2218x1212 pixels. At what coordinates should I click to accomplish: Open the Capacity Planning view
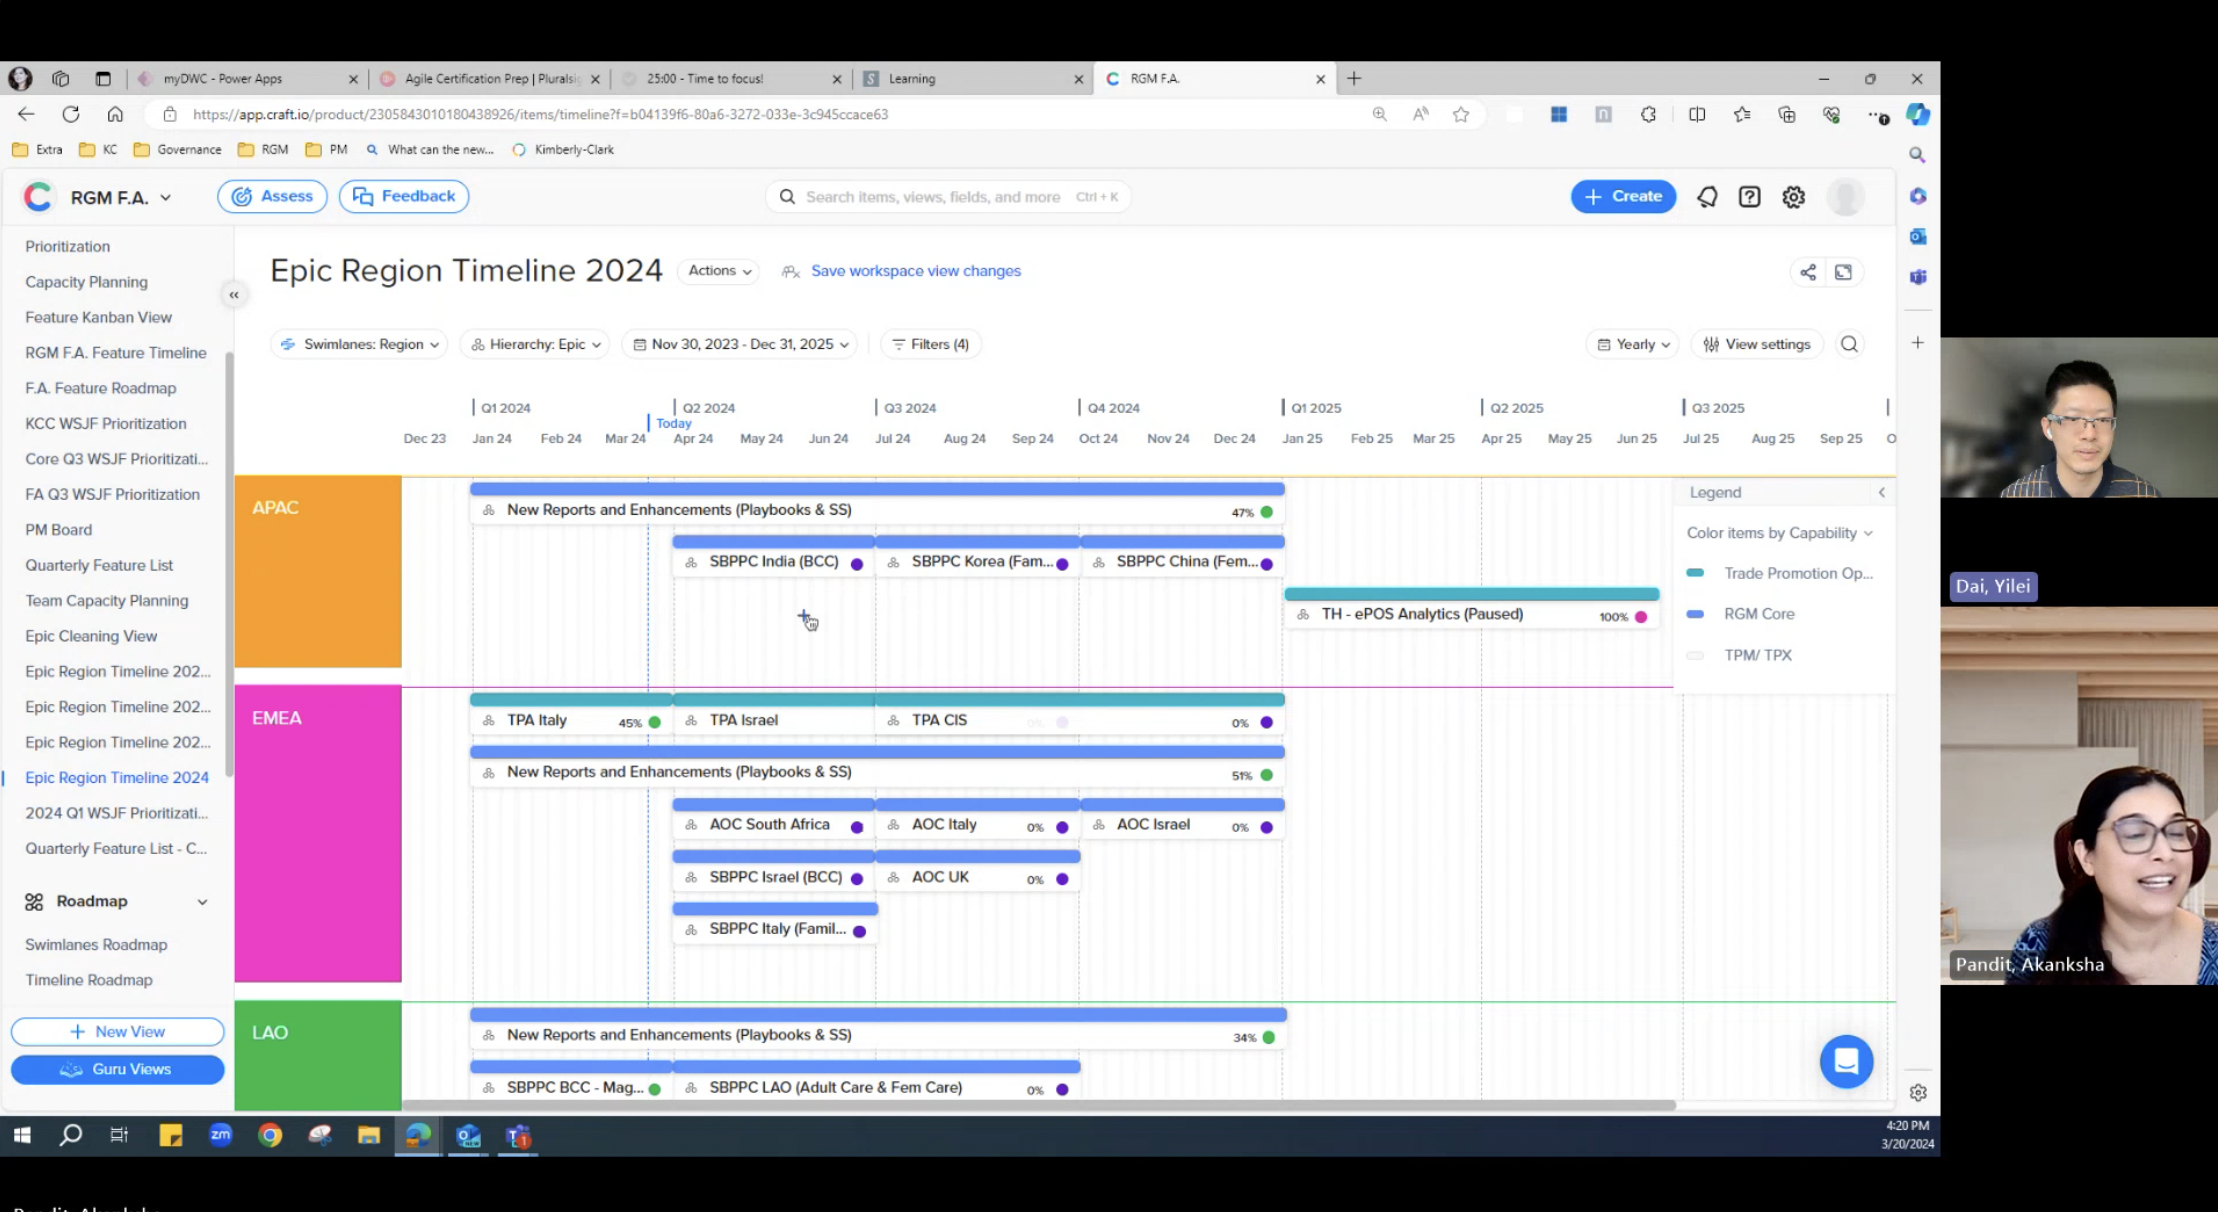[86, 282]
